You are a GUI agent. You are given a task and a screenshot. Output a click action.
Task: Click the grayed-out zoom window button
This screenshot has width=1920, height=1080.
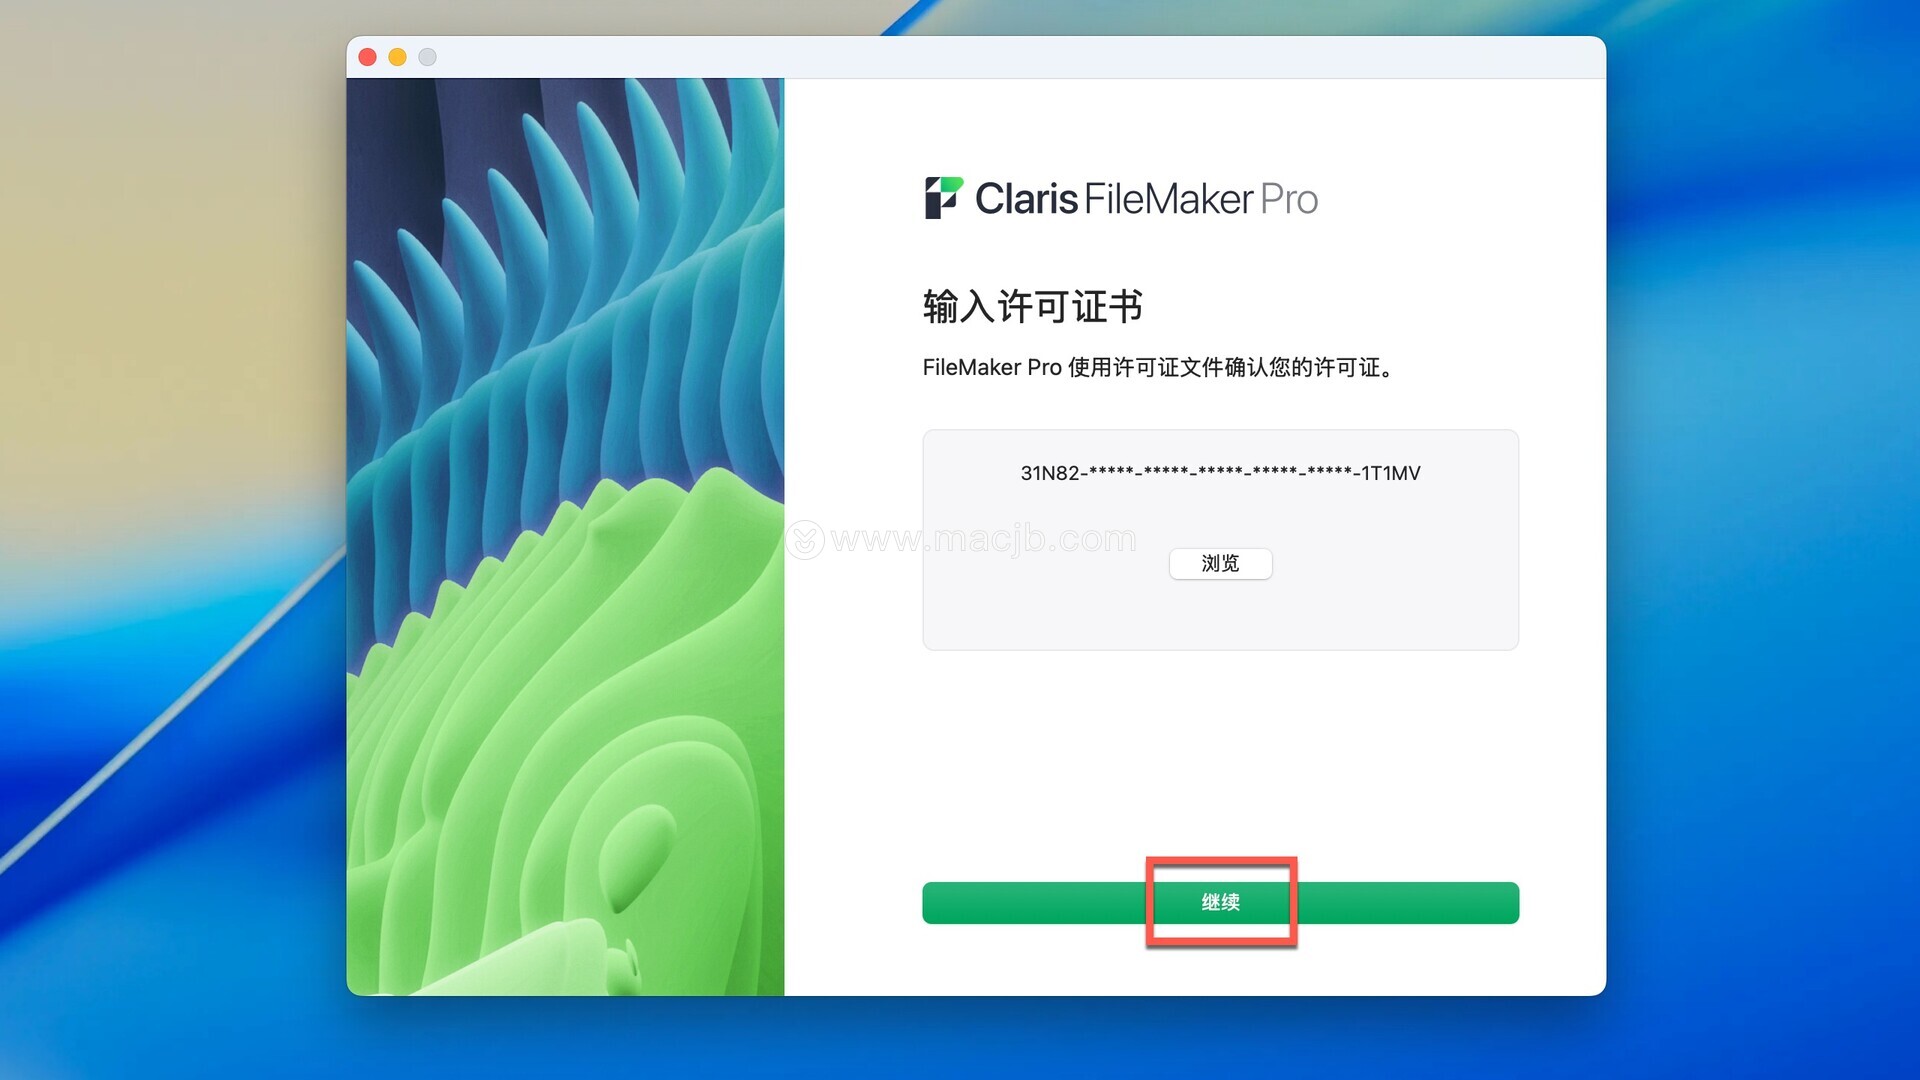point(427,57)
